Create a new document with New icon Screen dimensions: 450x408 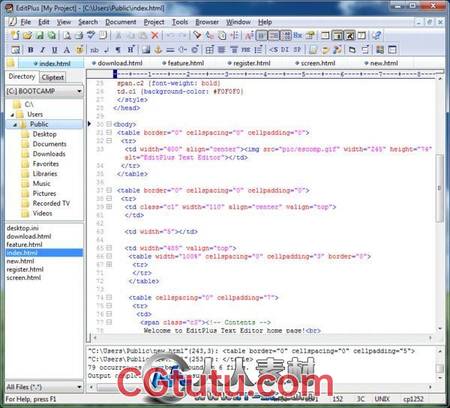pyautogui.click(x=15, y=35)
